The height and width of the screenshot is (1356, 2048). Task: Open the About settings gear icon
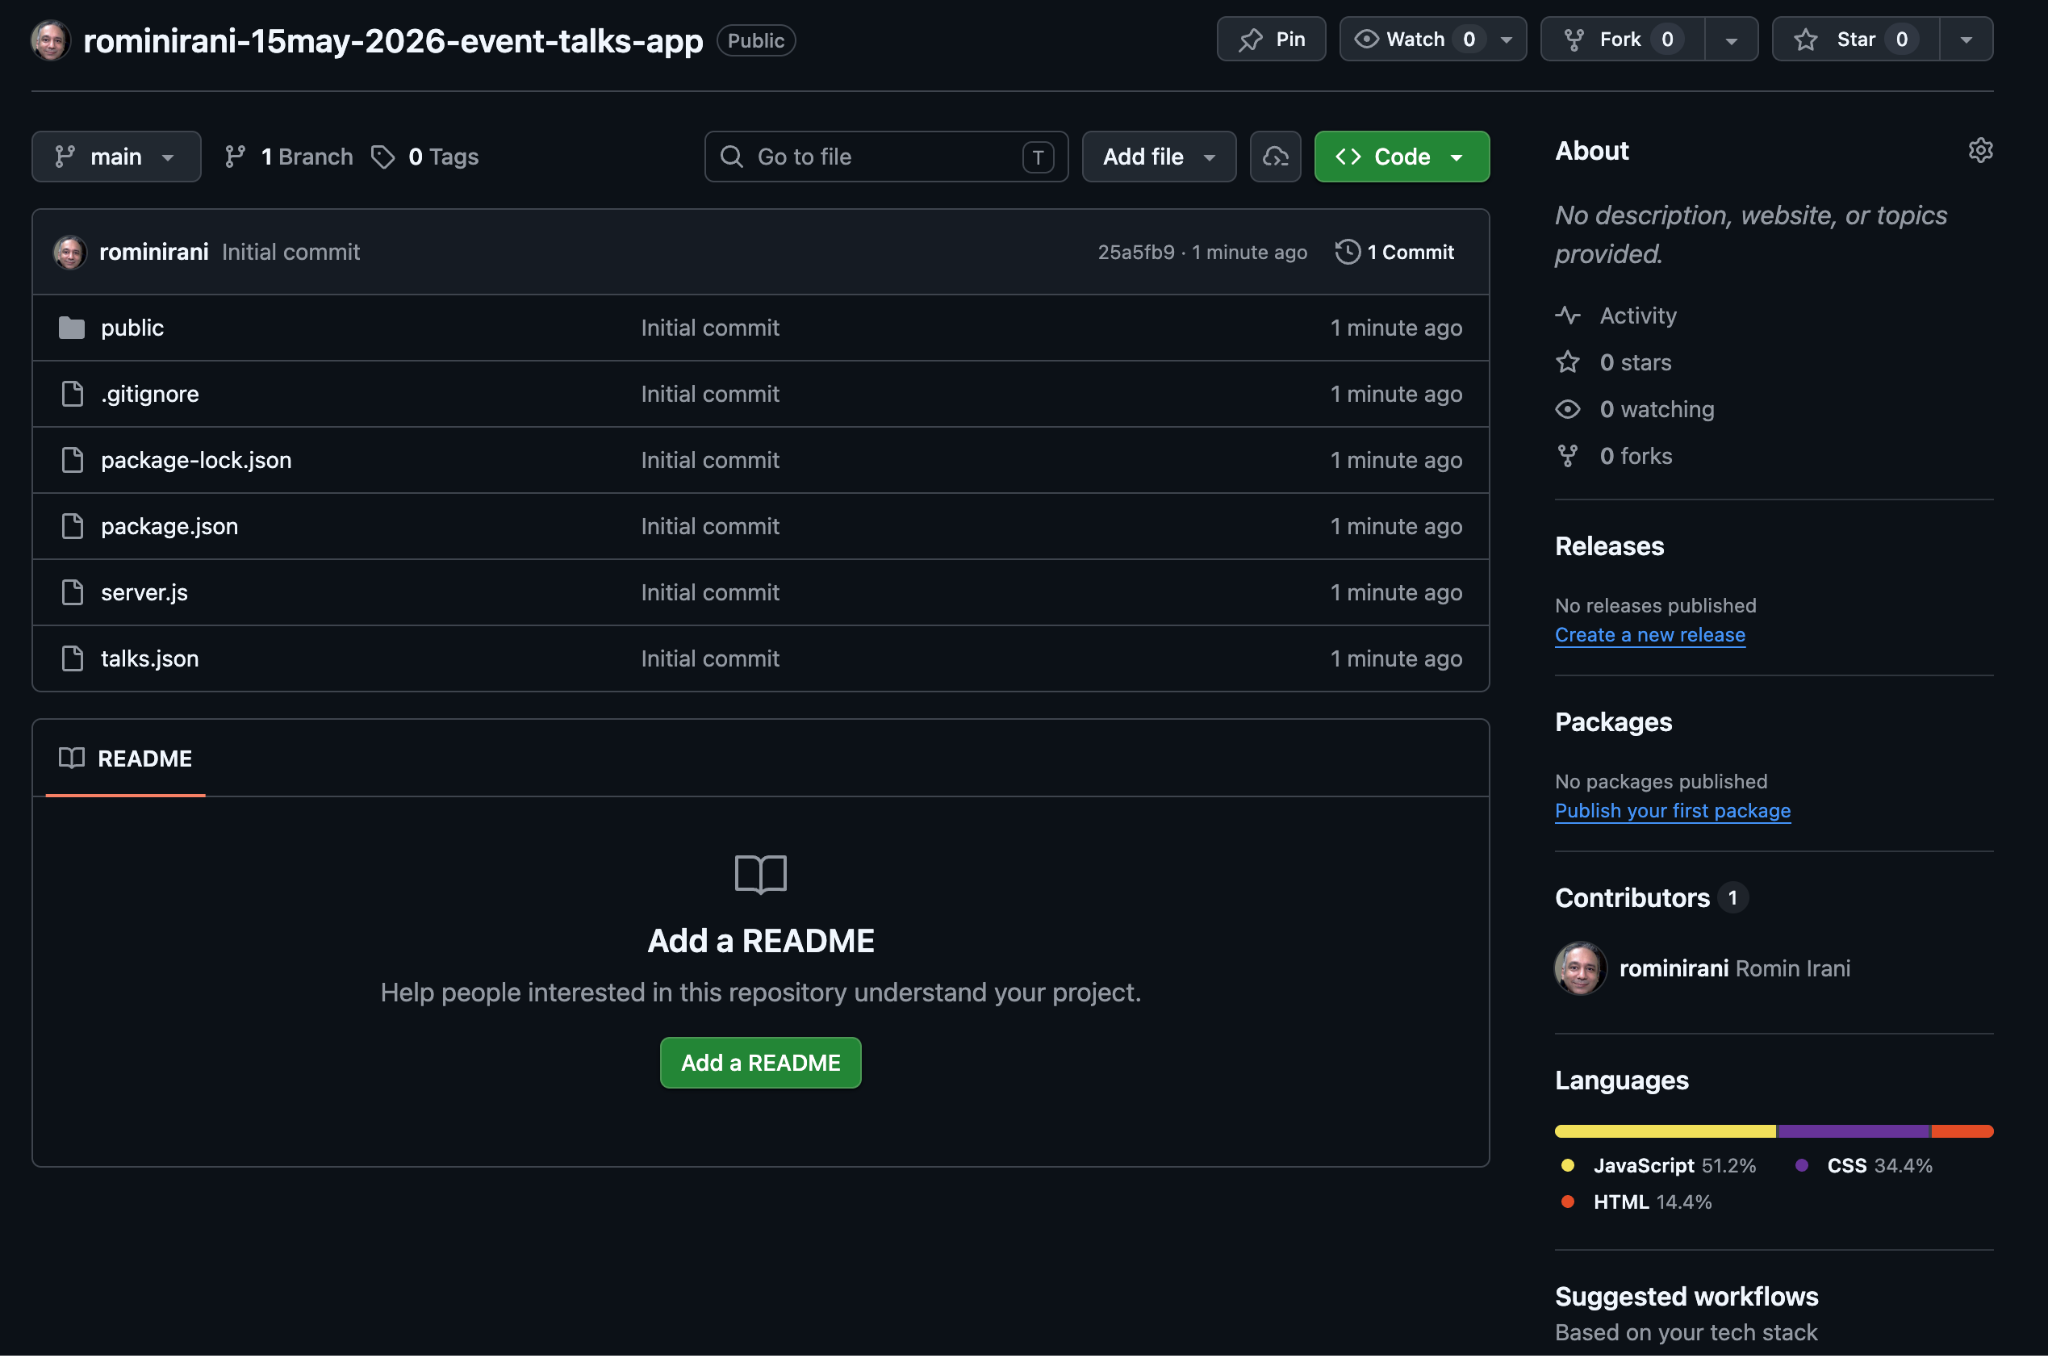pyautogui.click(x=1980, y=150)
